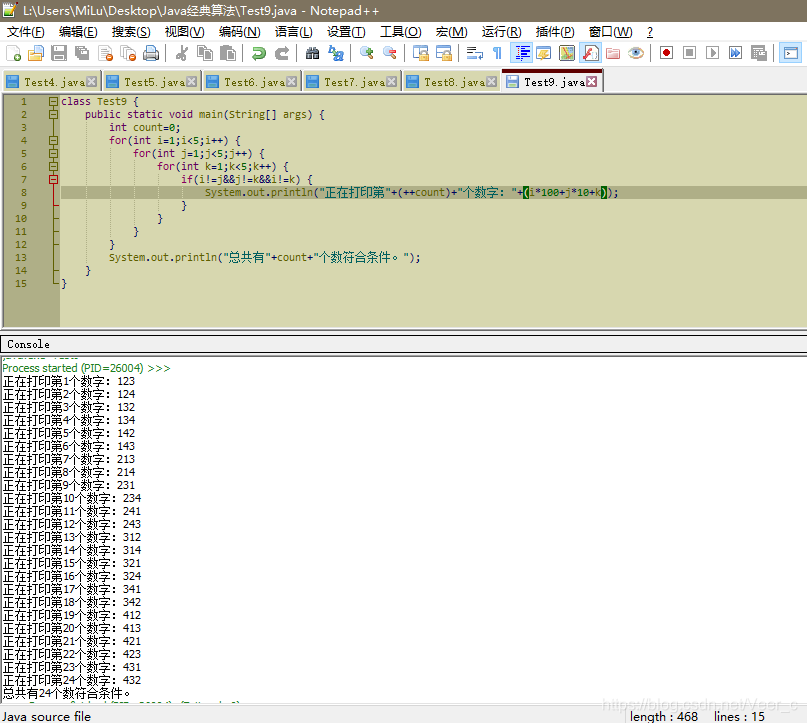Viewport: 807px width, 723px height.
Task: Click the Save All icon
Action: (82, 53)
